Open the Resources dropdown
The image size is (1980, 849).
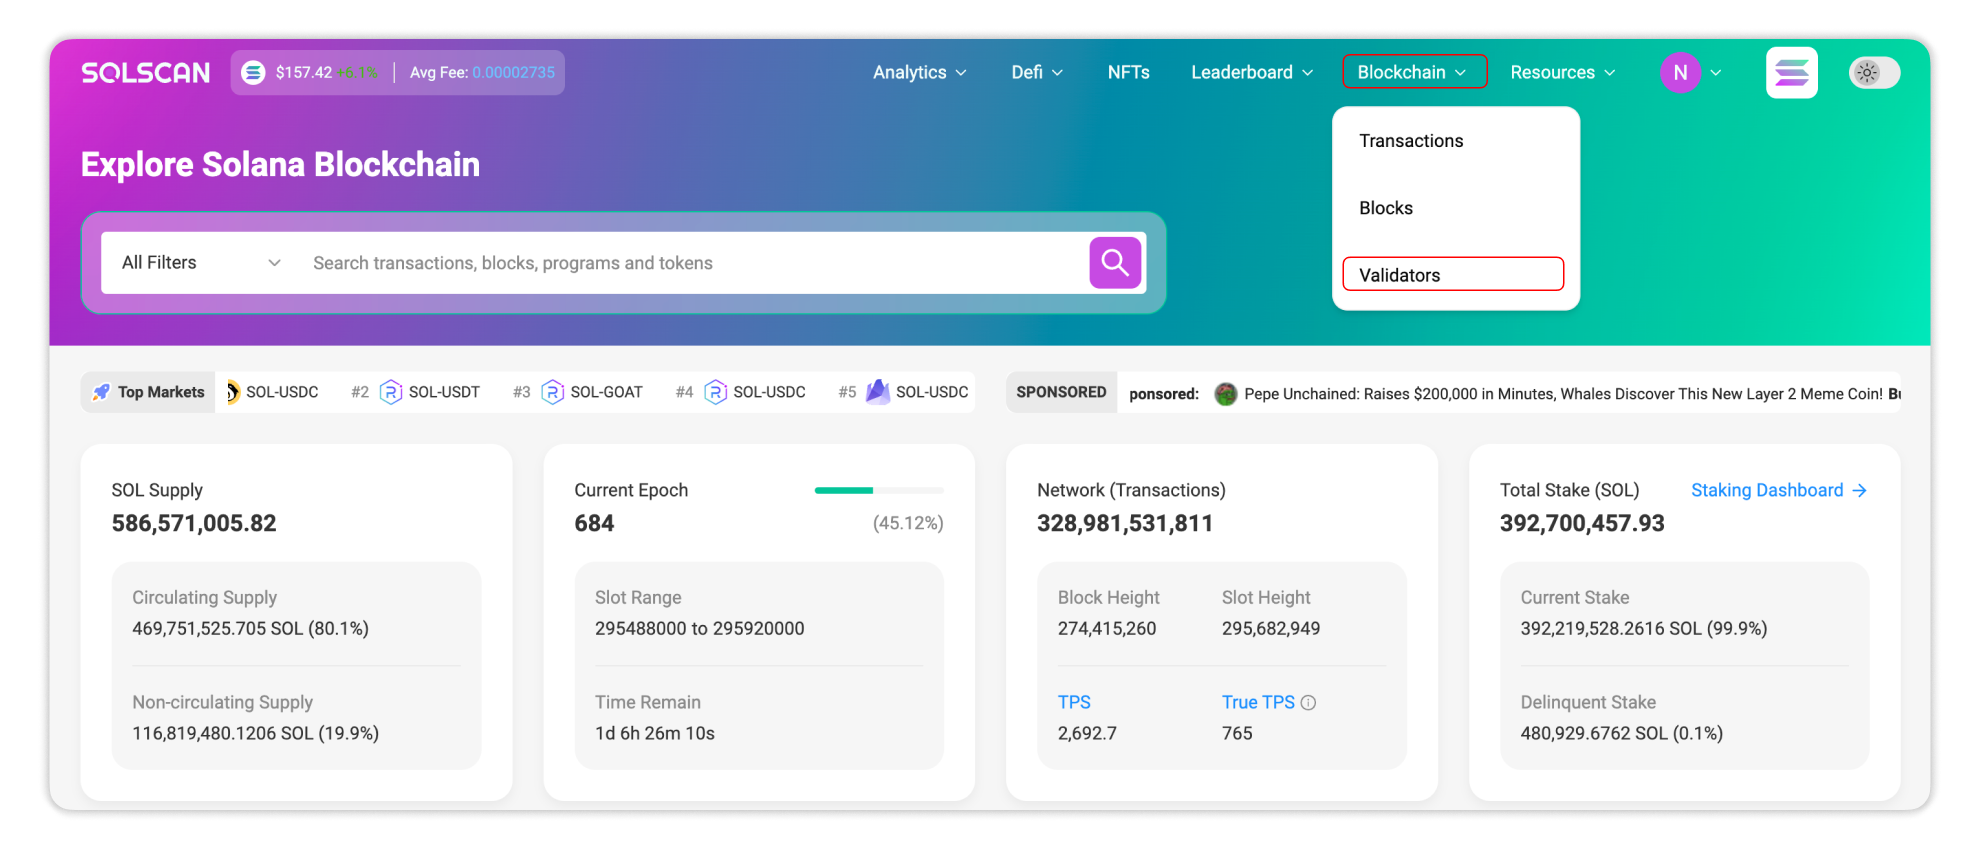[1563, 73]
